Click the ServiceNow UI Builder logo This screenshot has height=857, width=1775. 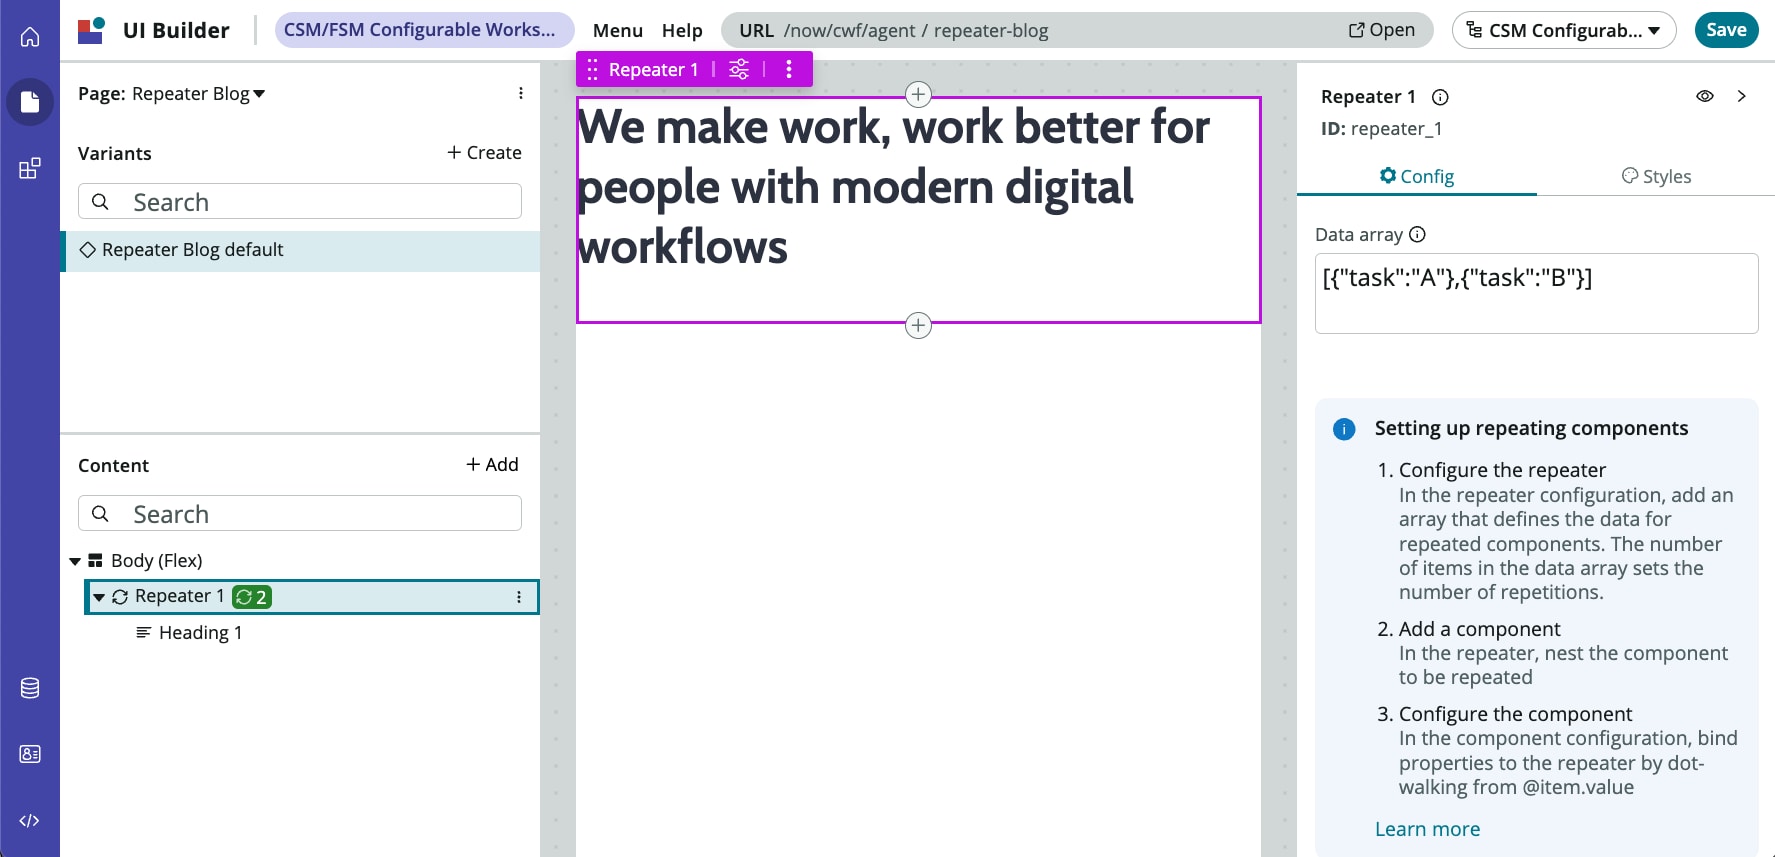click(92, 30)
